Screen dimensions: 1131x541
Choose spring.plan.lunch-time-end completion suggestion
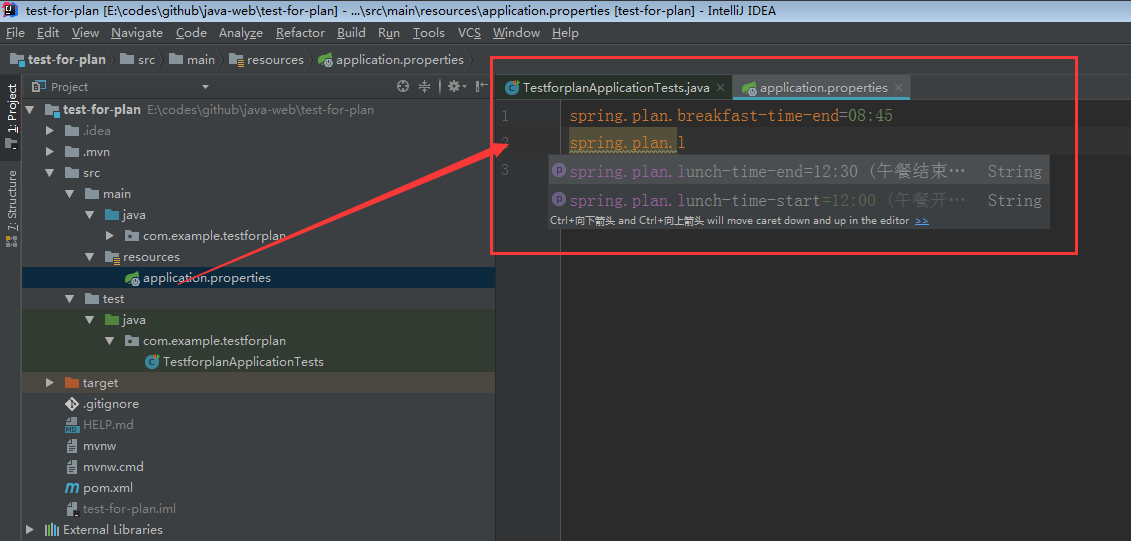(798, 171)
